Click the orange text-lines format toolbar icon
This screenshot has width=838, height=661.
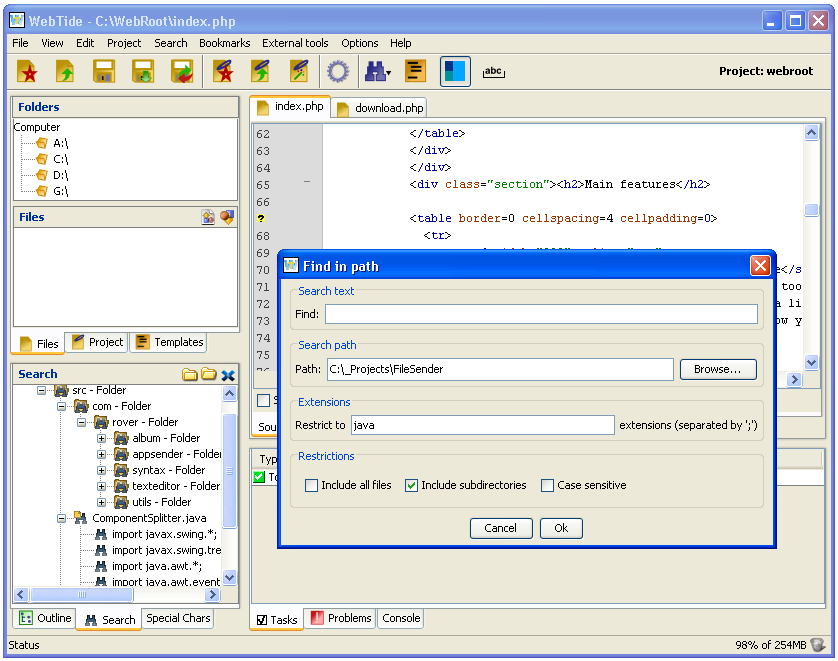pos(415,71)
